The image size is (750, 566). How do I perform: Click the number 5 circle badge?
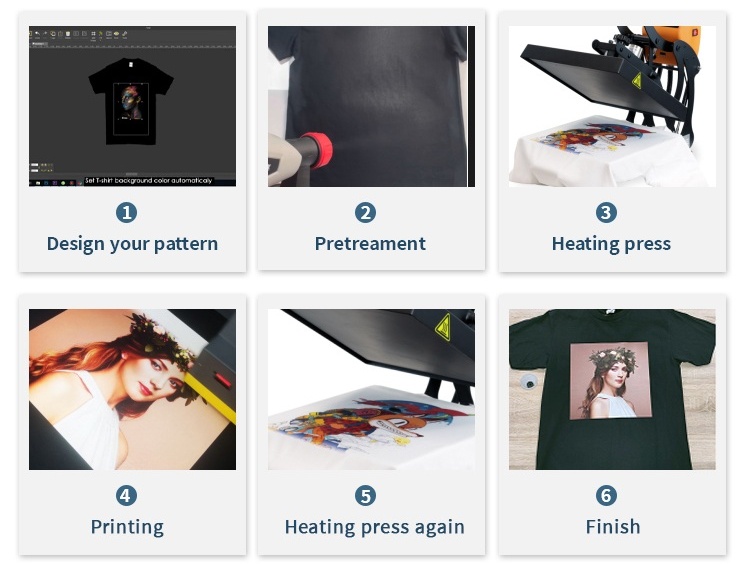click(x=365, y=495)
